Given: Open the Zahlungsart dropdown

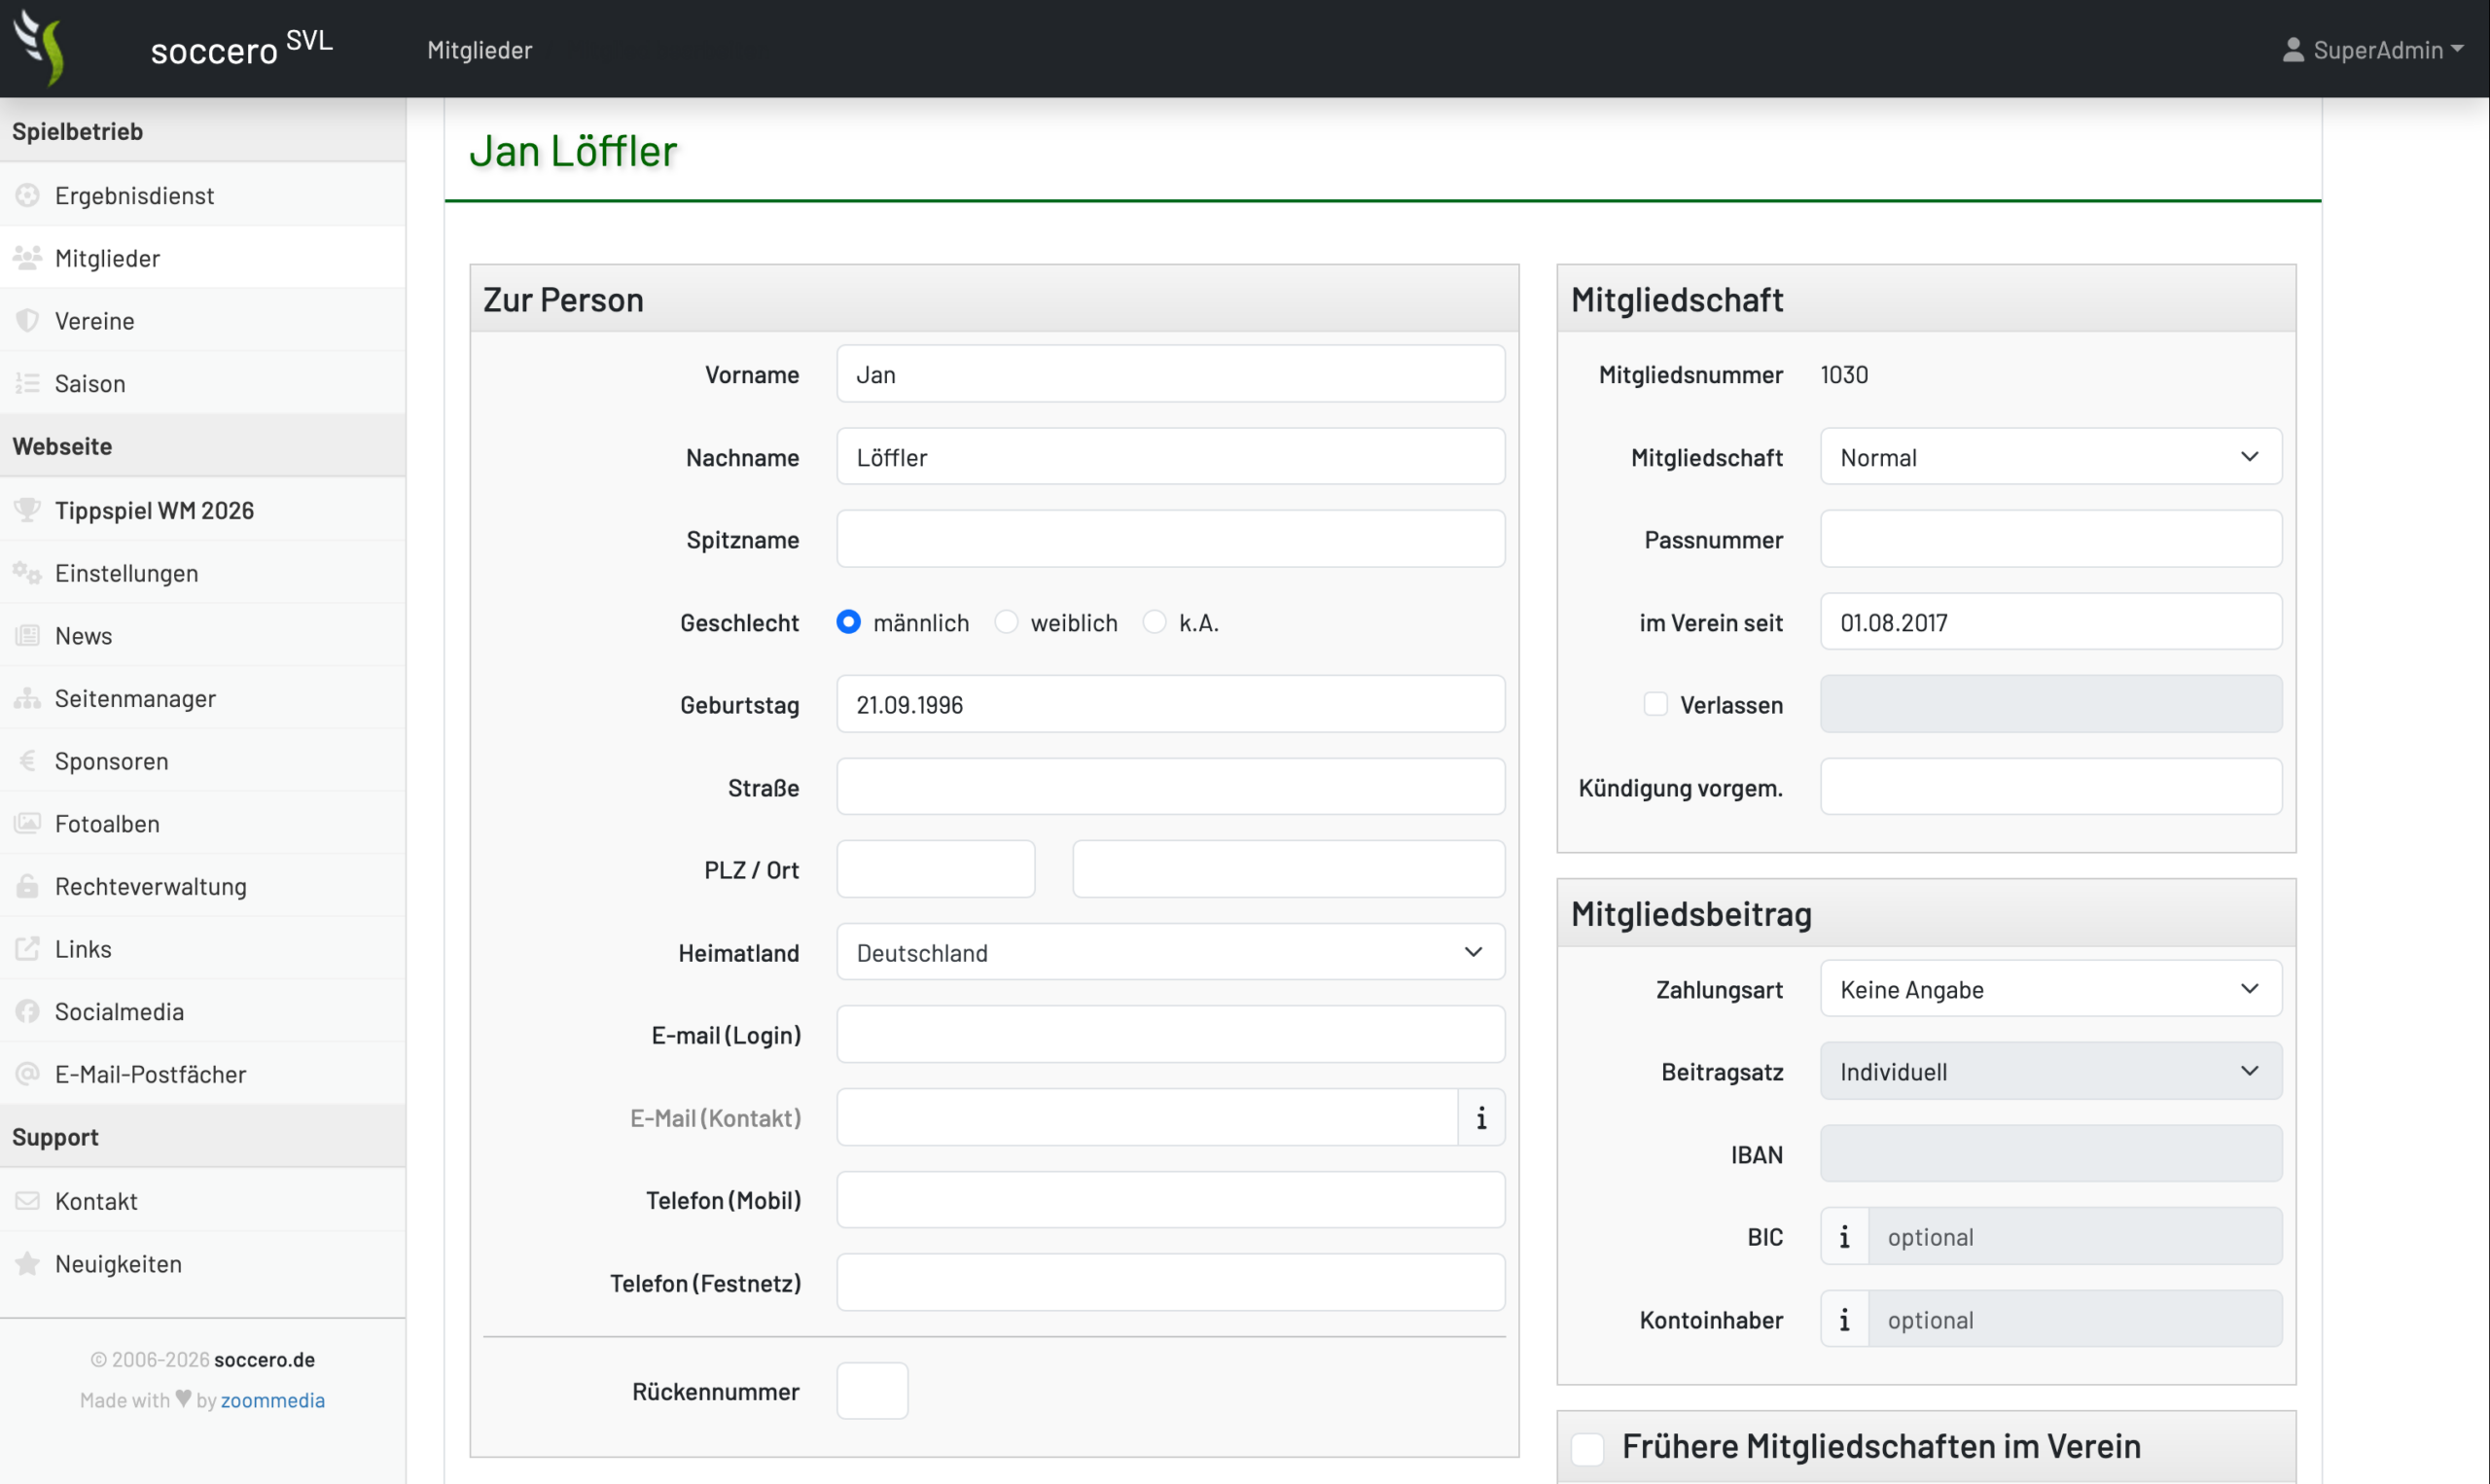Looking at the screenshot, I should [x=2051, y=989].
